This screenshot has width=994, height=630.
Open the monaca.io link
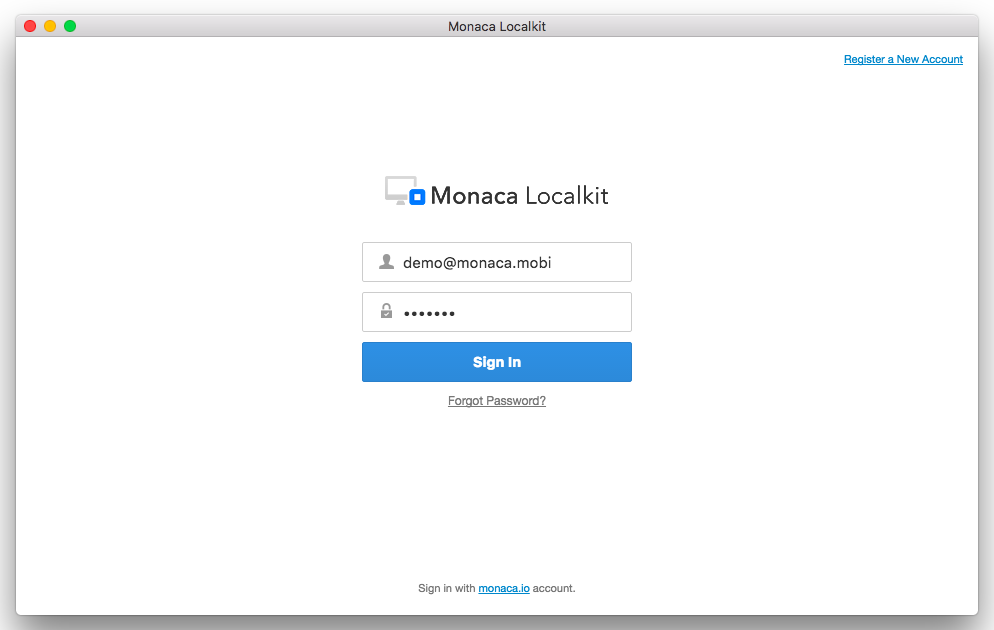[503, 588]
